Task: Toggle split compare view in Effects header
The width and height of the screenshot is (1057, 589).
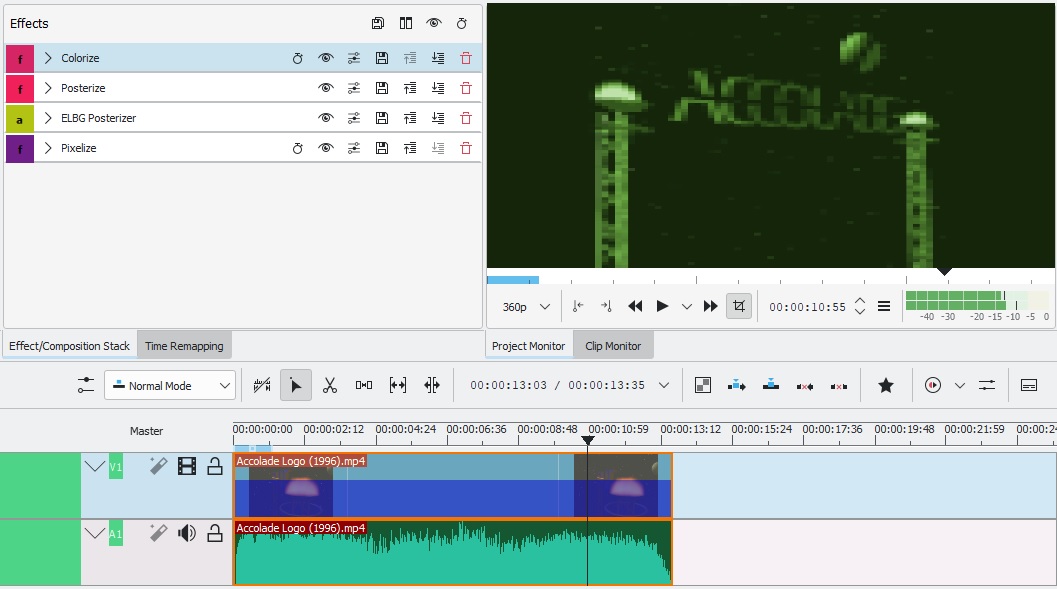Action: click(406, 24)
